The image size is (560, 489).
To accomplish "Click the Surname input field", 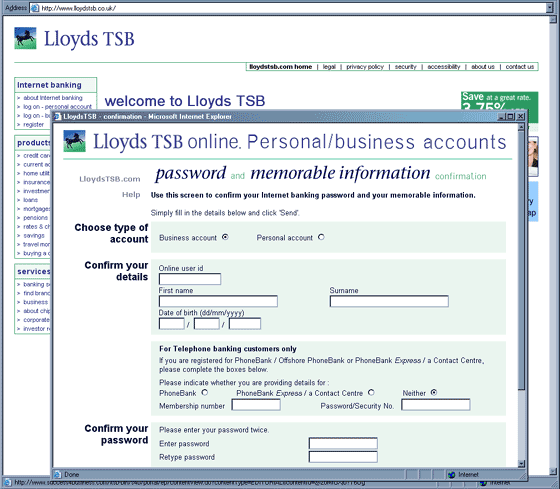I will tap(389, 301).
